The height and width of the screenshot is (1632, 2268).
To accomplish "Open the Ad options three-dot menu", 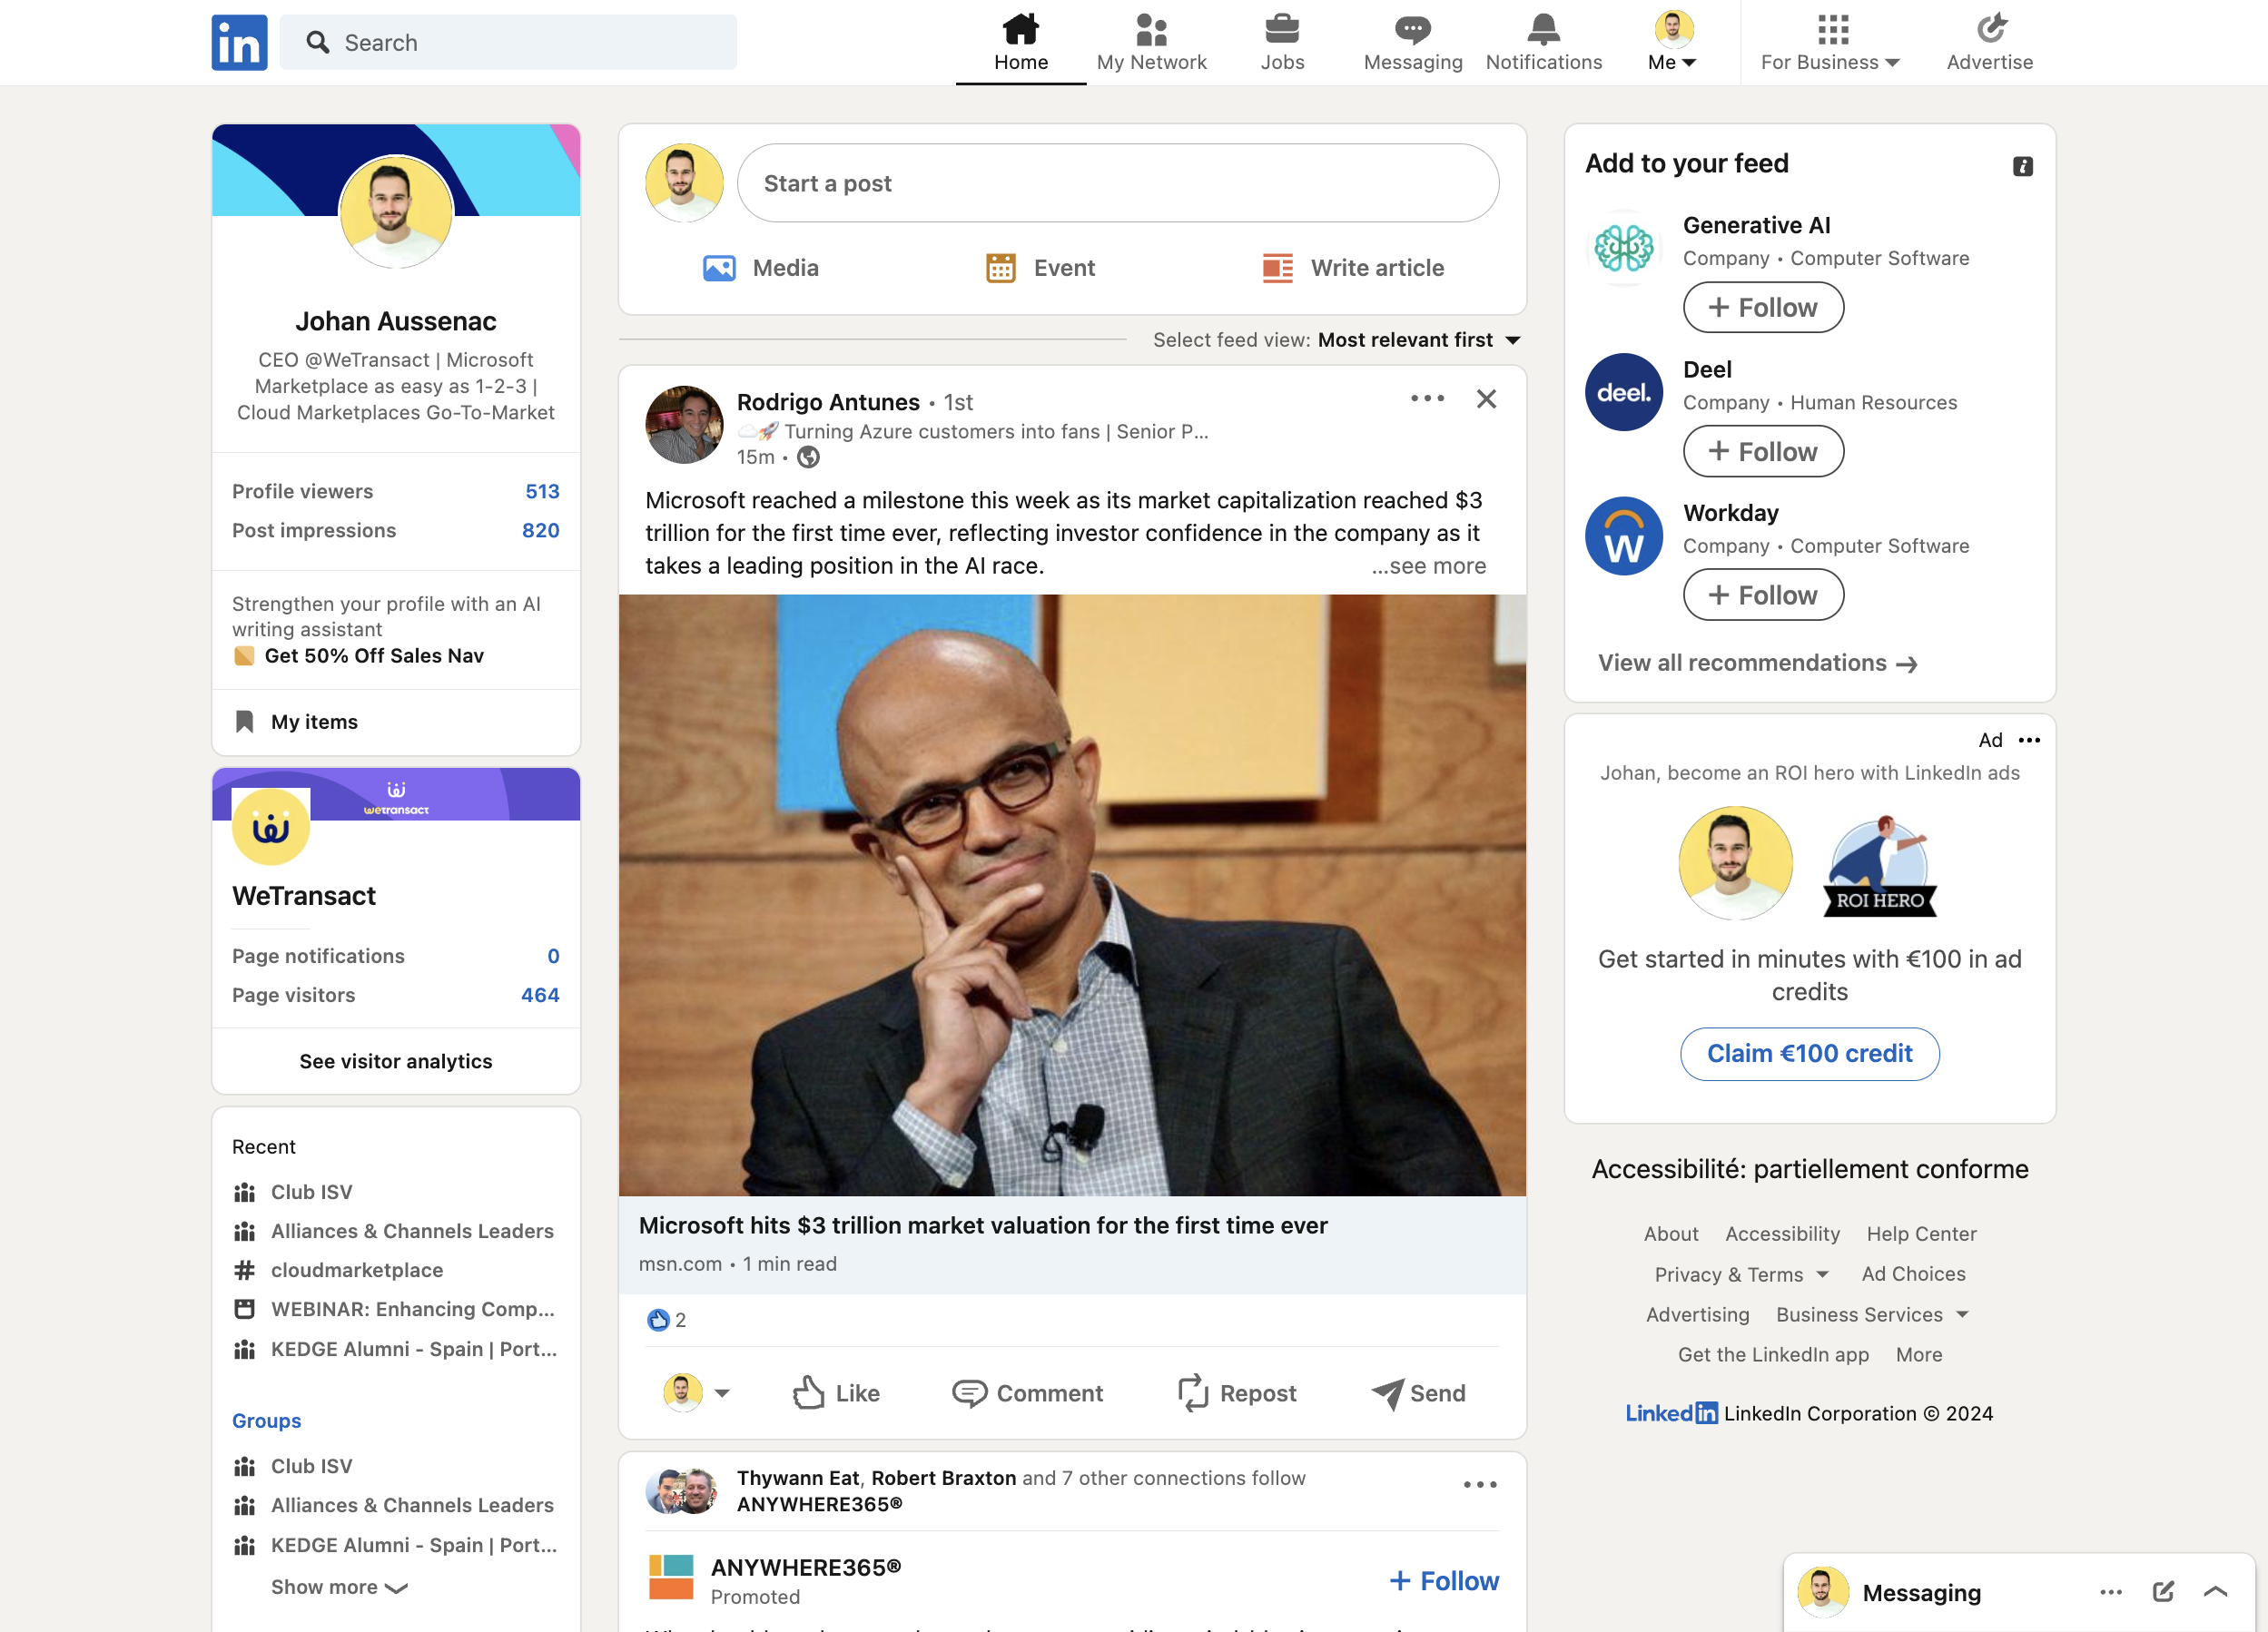I will click(x=2029, y=740).
